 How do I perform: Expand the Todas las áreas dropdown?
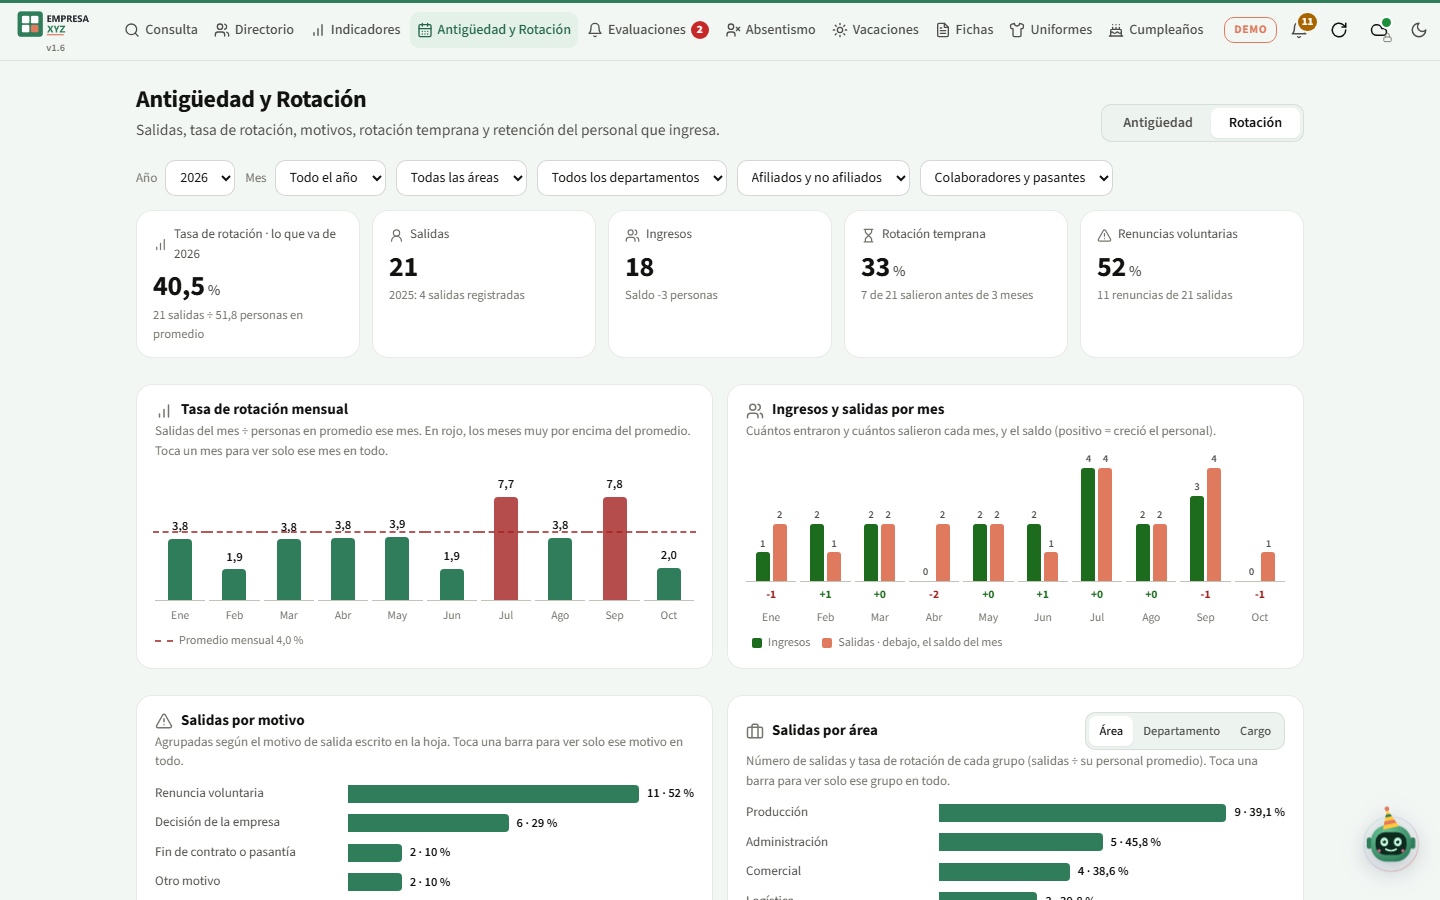461,178
